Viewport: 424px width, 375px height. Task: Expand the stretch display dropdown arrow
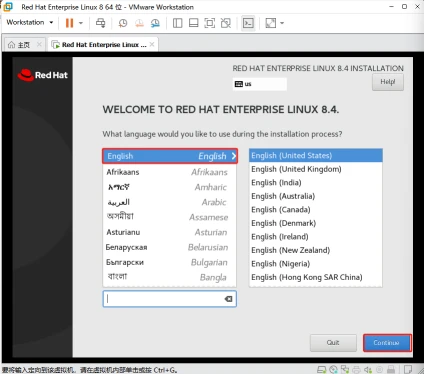pos(282,23)
